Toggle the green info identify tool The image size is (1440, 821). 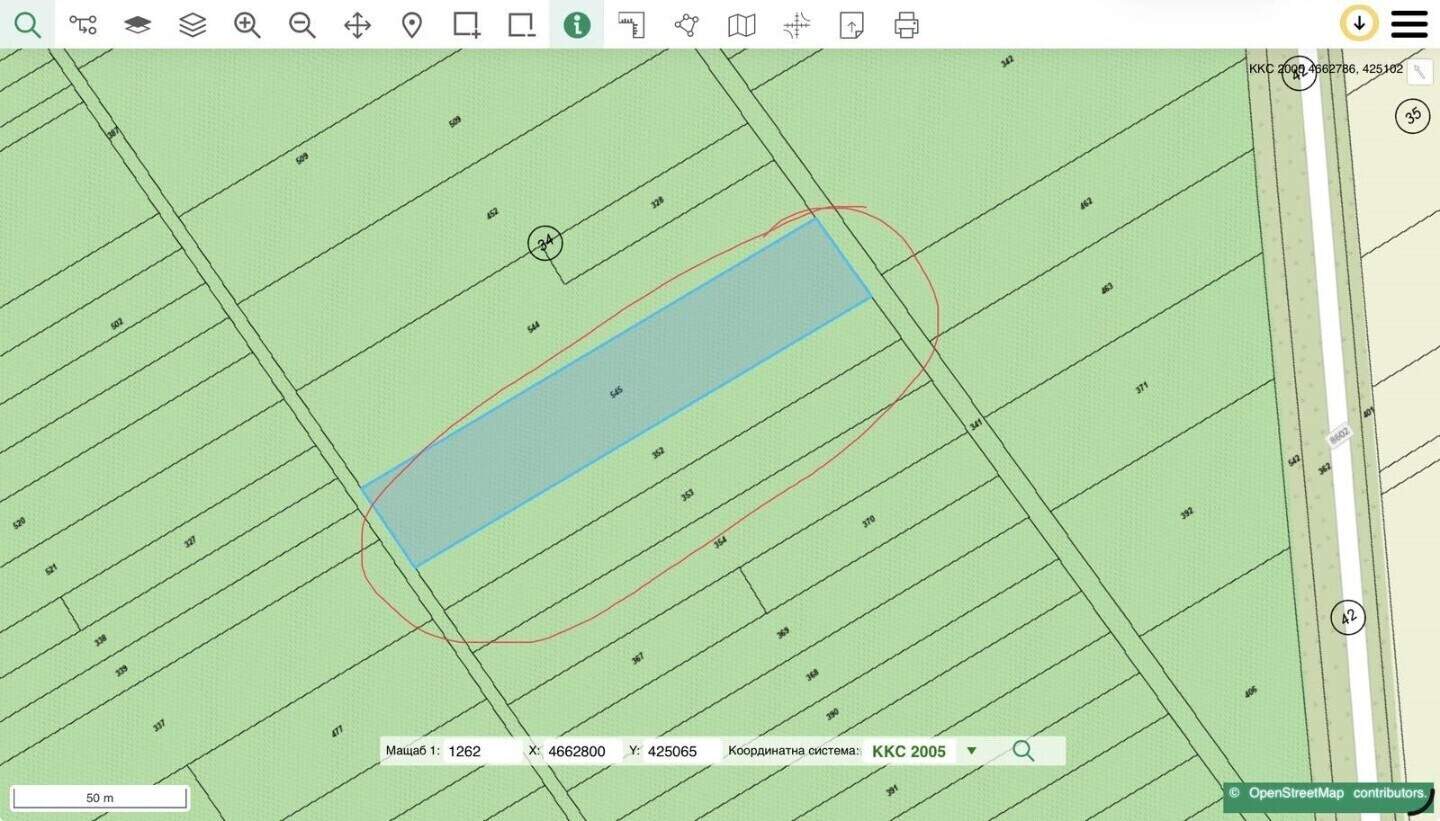577,25
